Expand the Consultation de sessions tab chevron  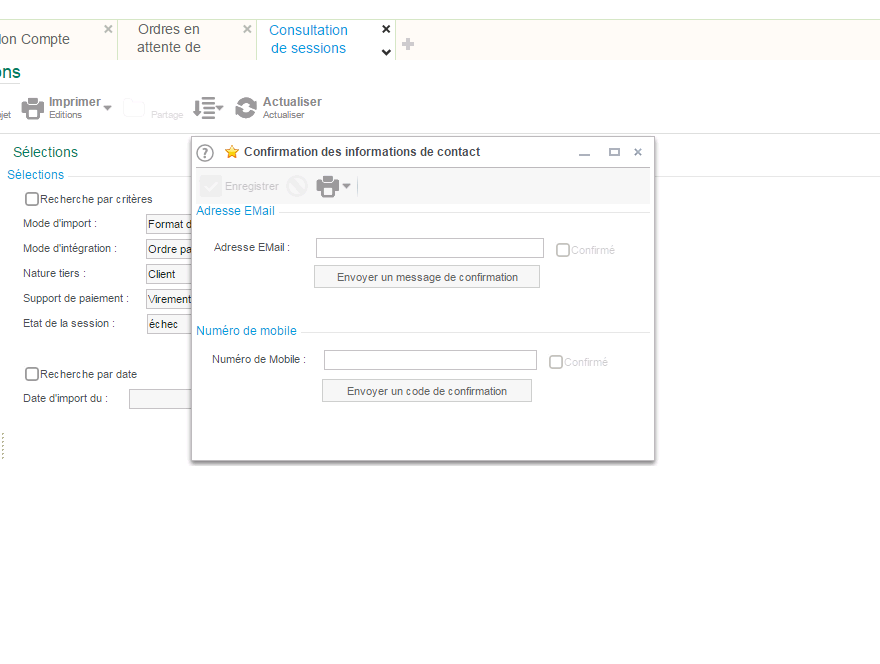[386, 52]
